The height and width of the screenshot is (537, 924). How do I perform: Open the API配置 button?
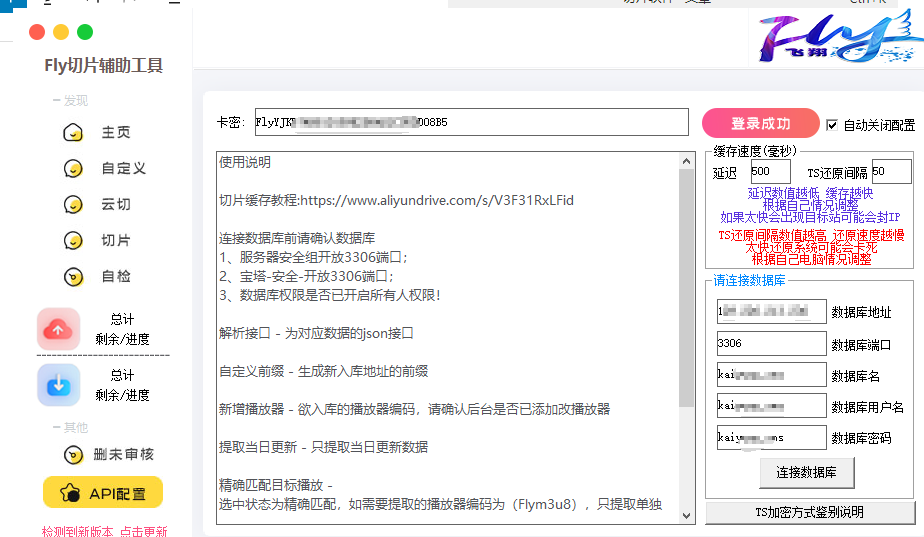(103, 492)
